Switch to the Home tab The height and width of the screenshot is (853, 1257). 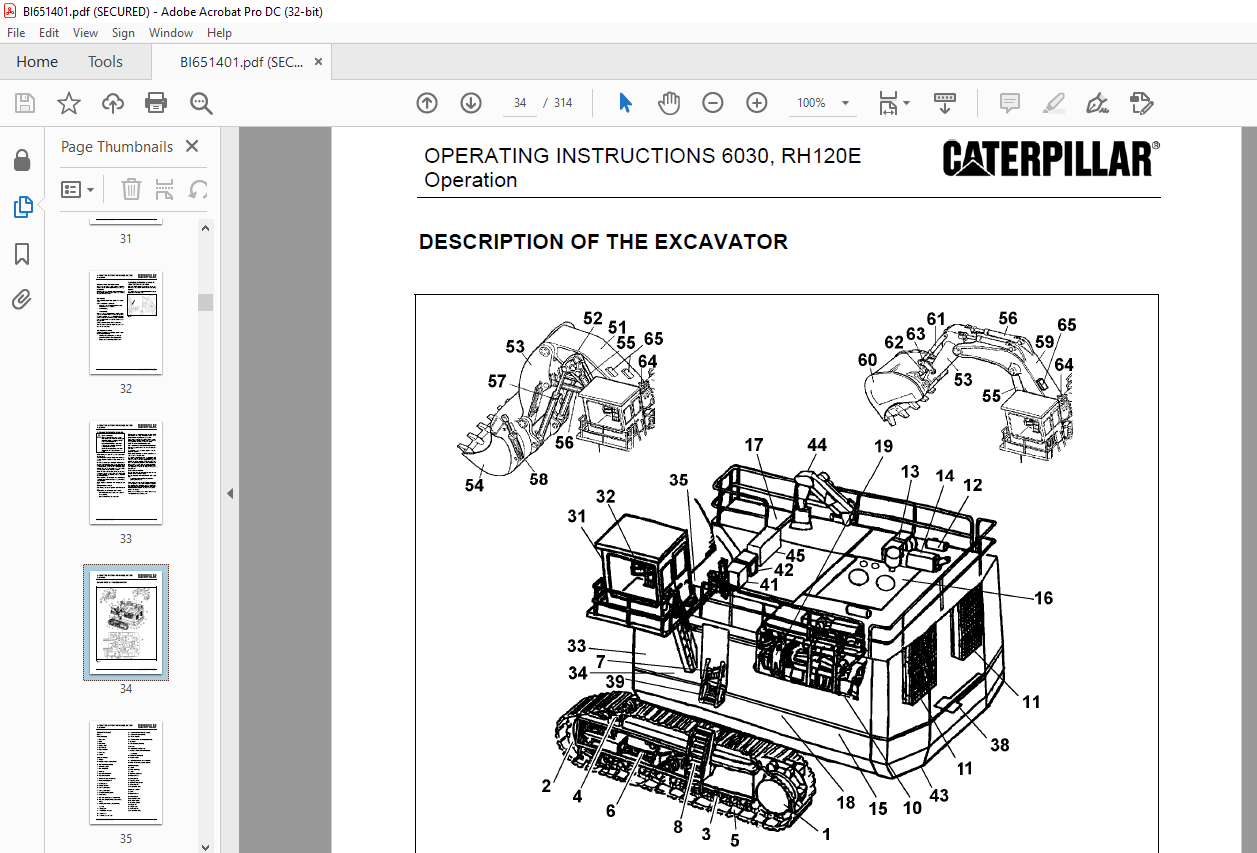pos(37,62)
